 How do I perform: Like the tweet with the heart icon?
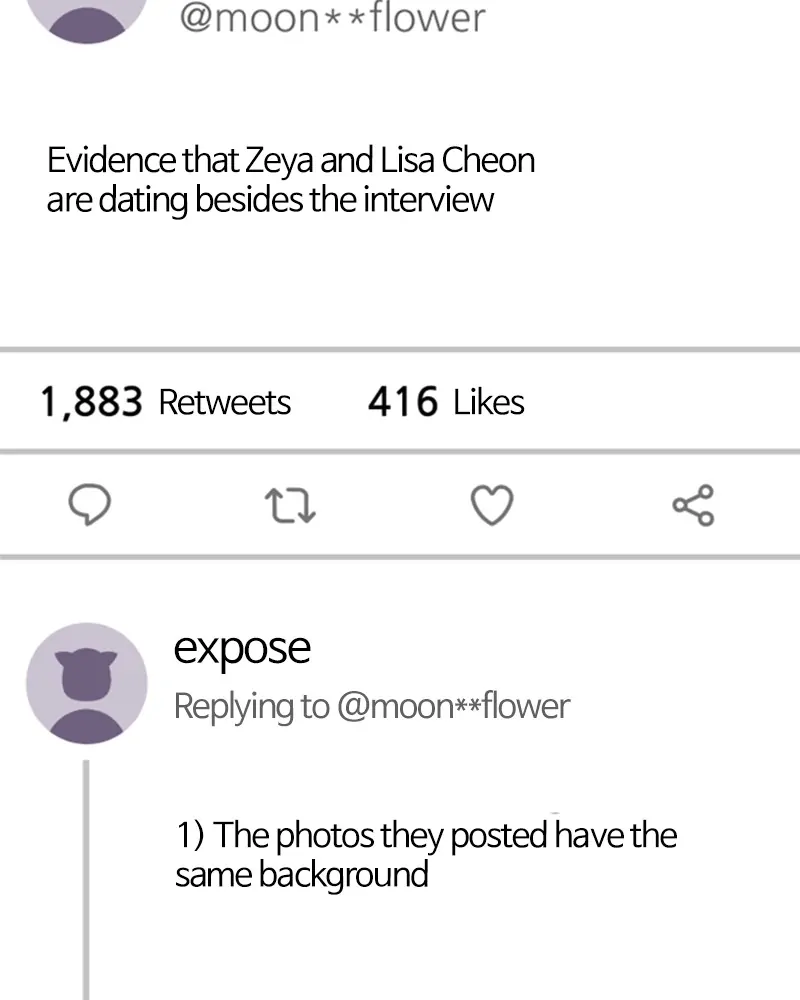coord(492,506)
